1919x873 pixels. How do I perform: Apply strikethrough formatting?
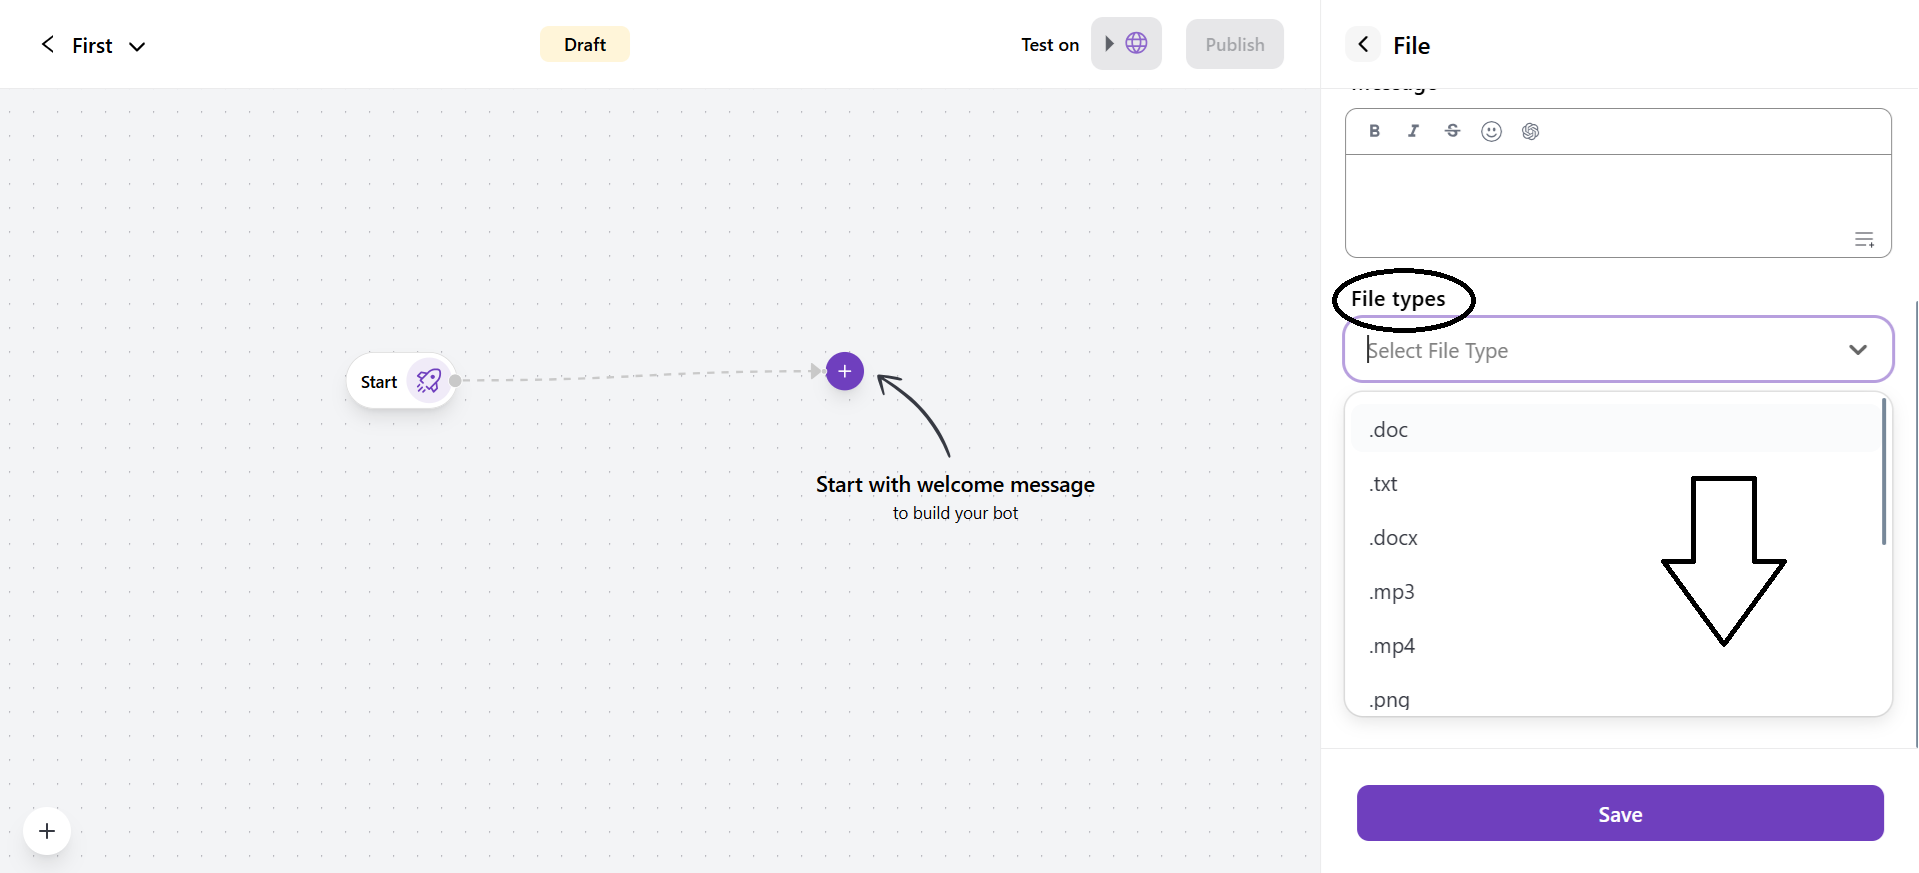point(1452,131)
